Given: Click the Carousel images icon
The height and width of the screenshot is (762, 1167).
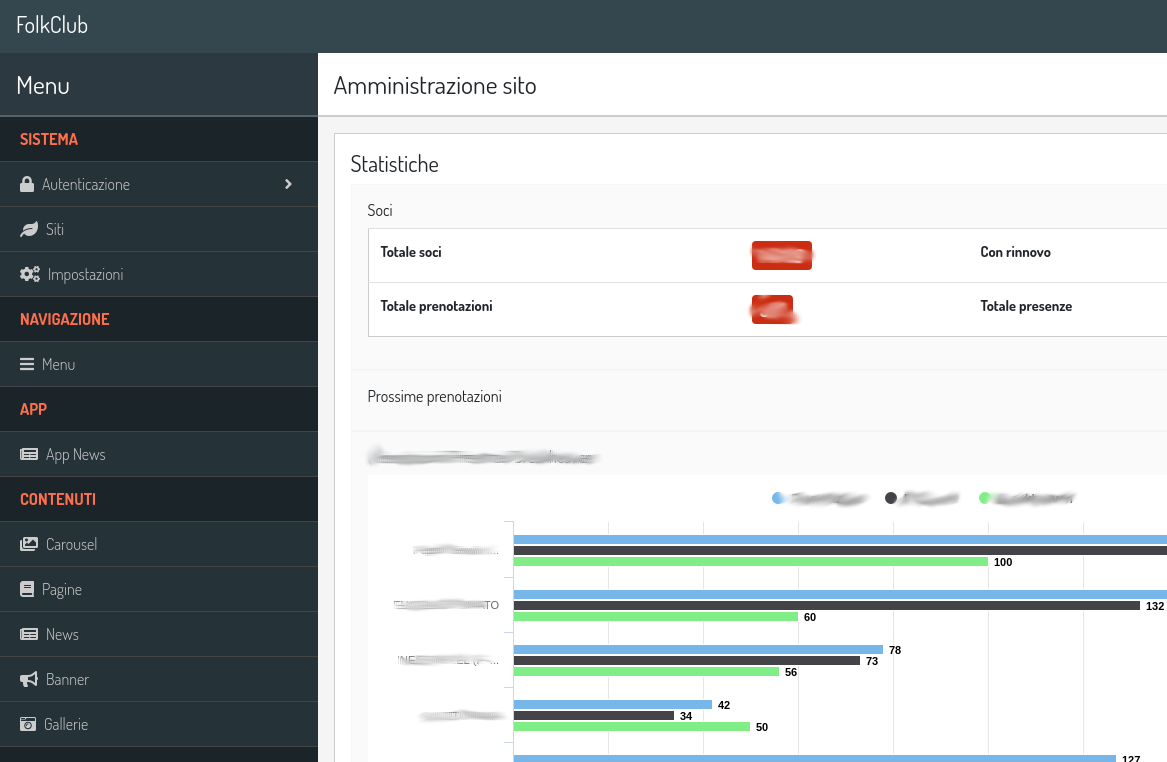Looking at the screenshot, I should pyautogui.click(x=30, y=545).
